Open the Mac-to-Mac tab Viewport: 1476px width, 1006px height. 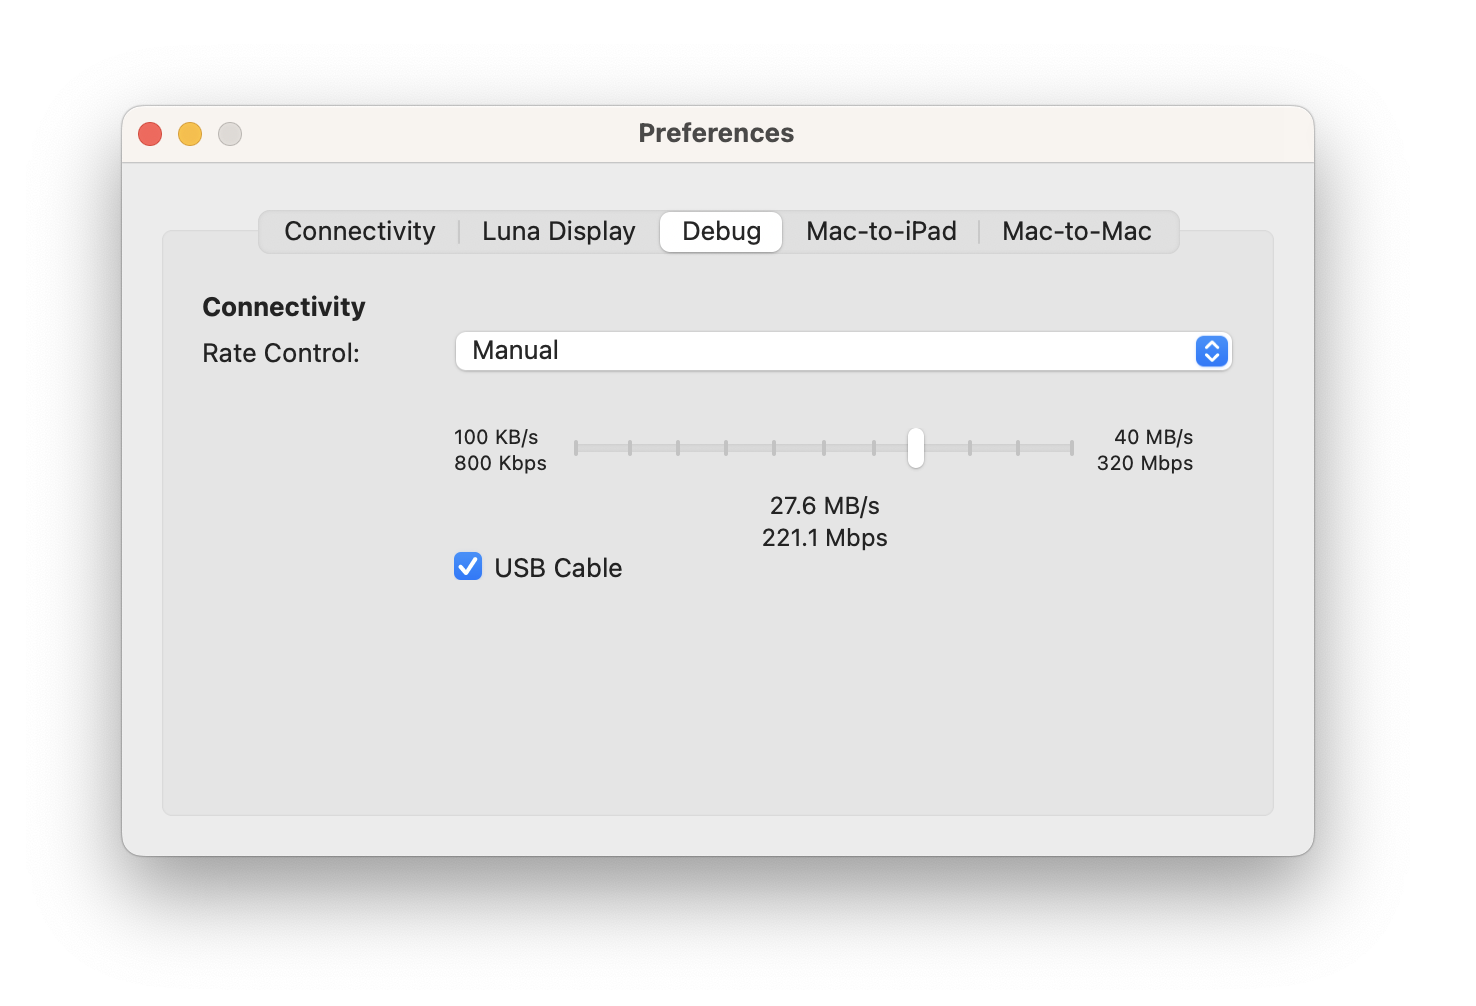(1076, 231)
